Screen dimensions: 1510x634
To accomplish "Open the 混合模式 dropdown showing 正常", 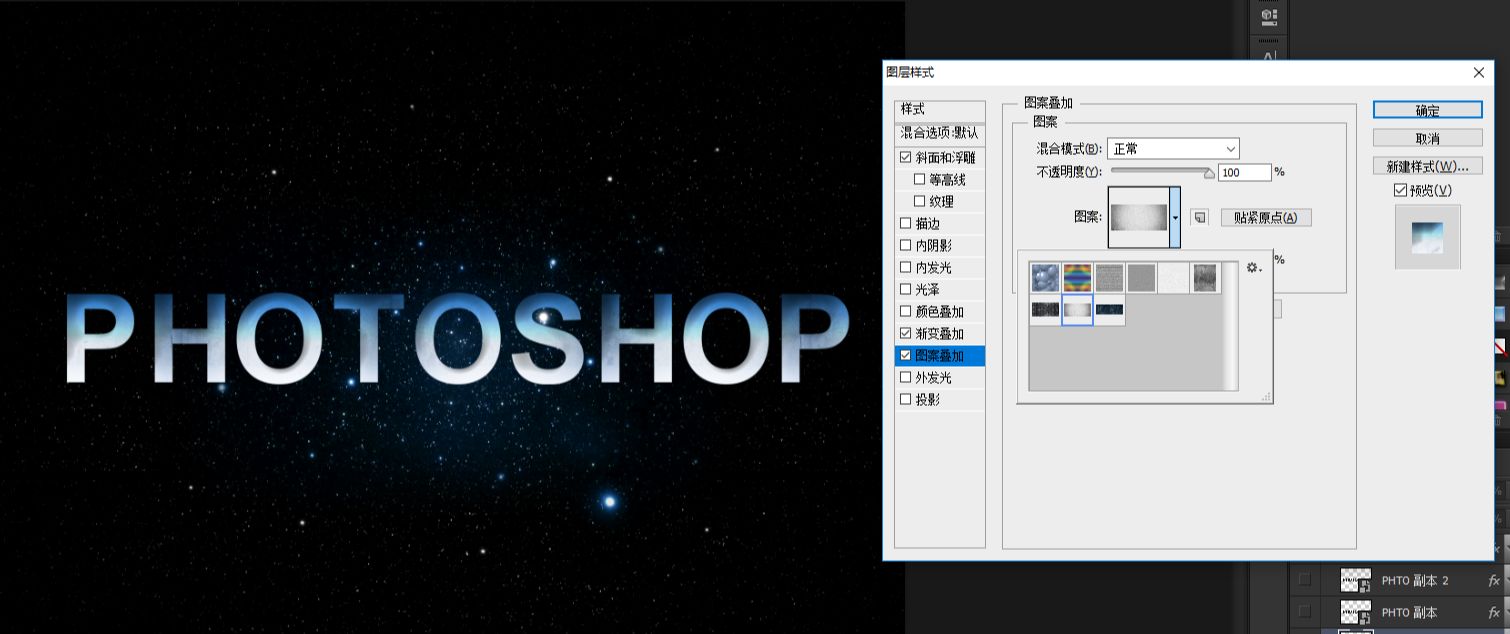I will (x=1173, y=149).
